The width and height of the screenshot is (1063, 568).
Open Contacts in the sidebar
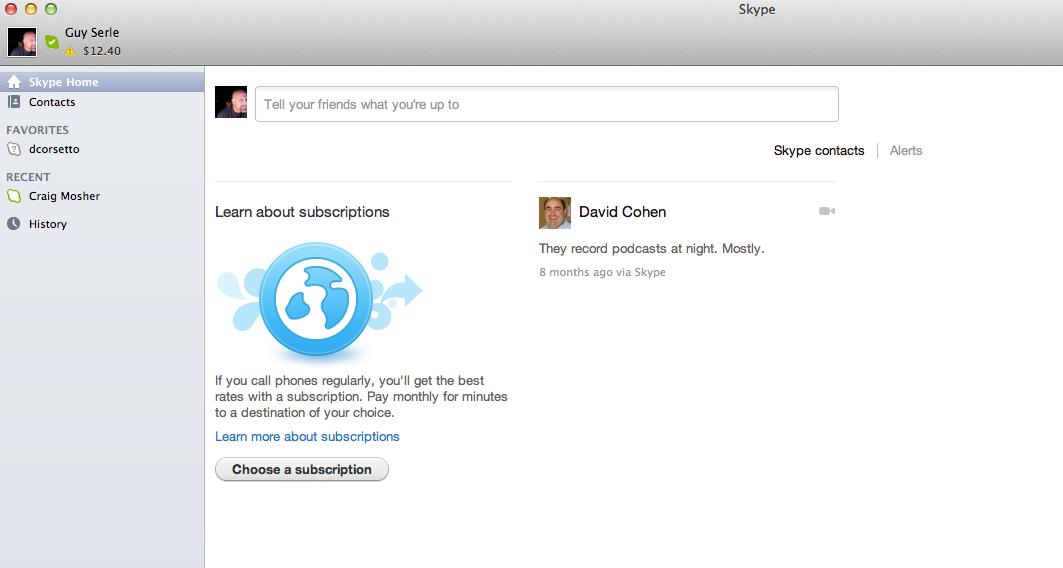(51, 102)
